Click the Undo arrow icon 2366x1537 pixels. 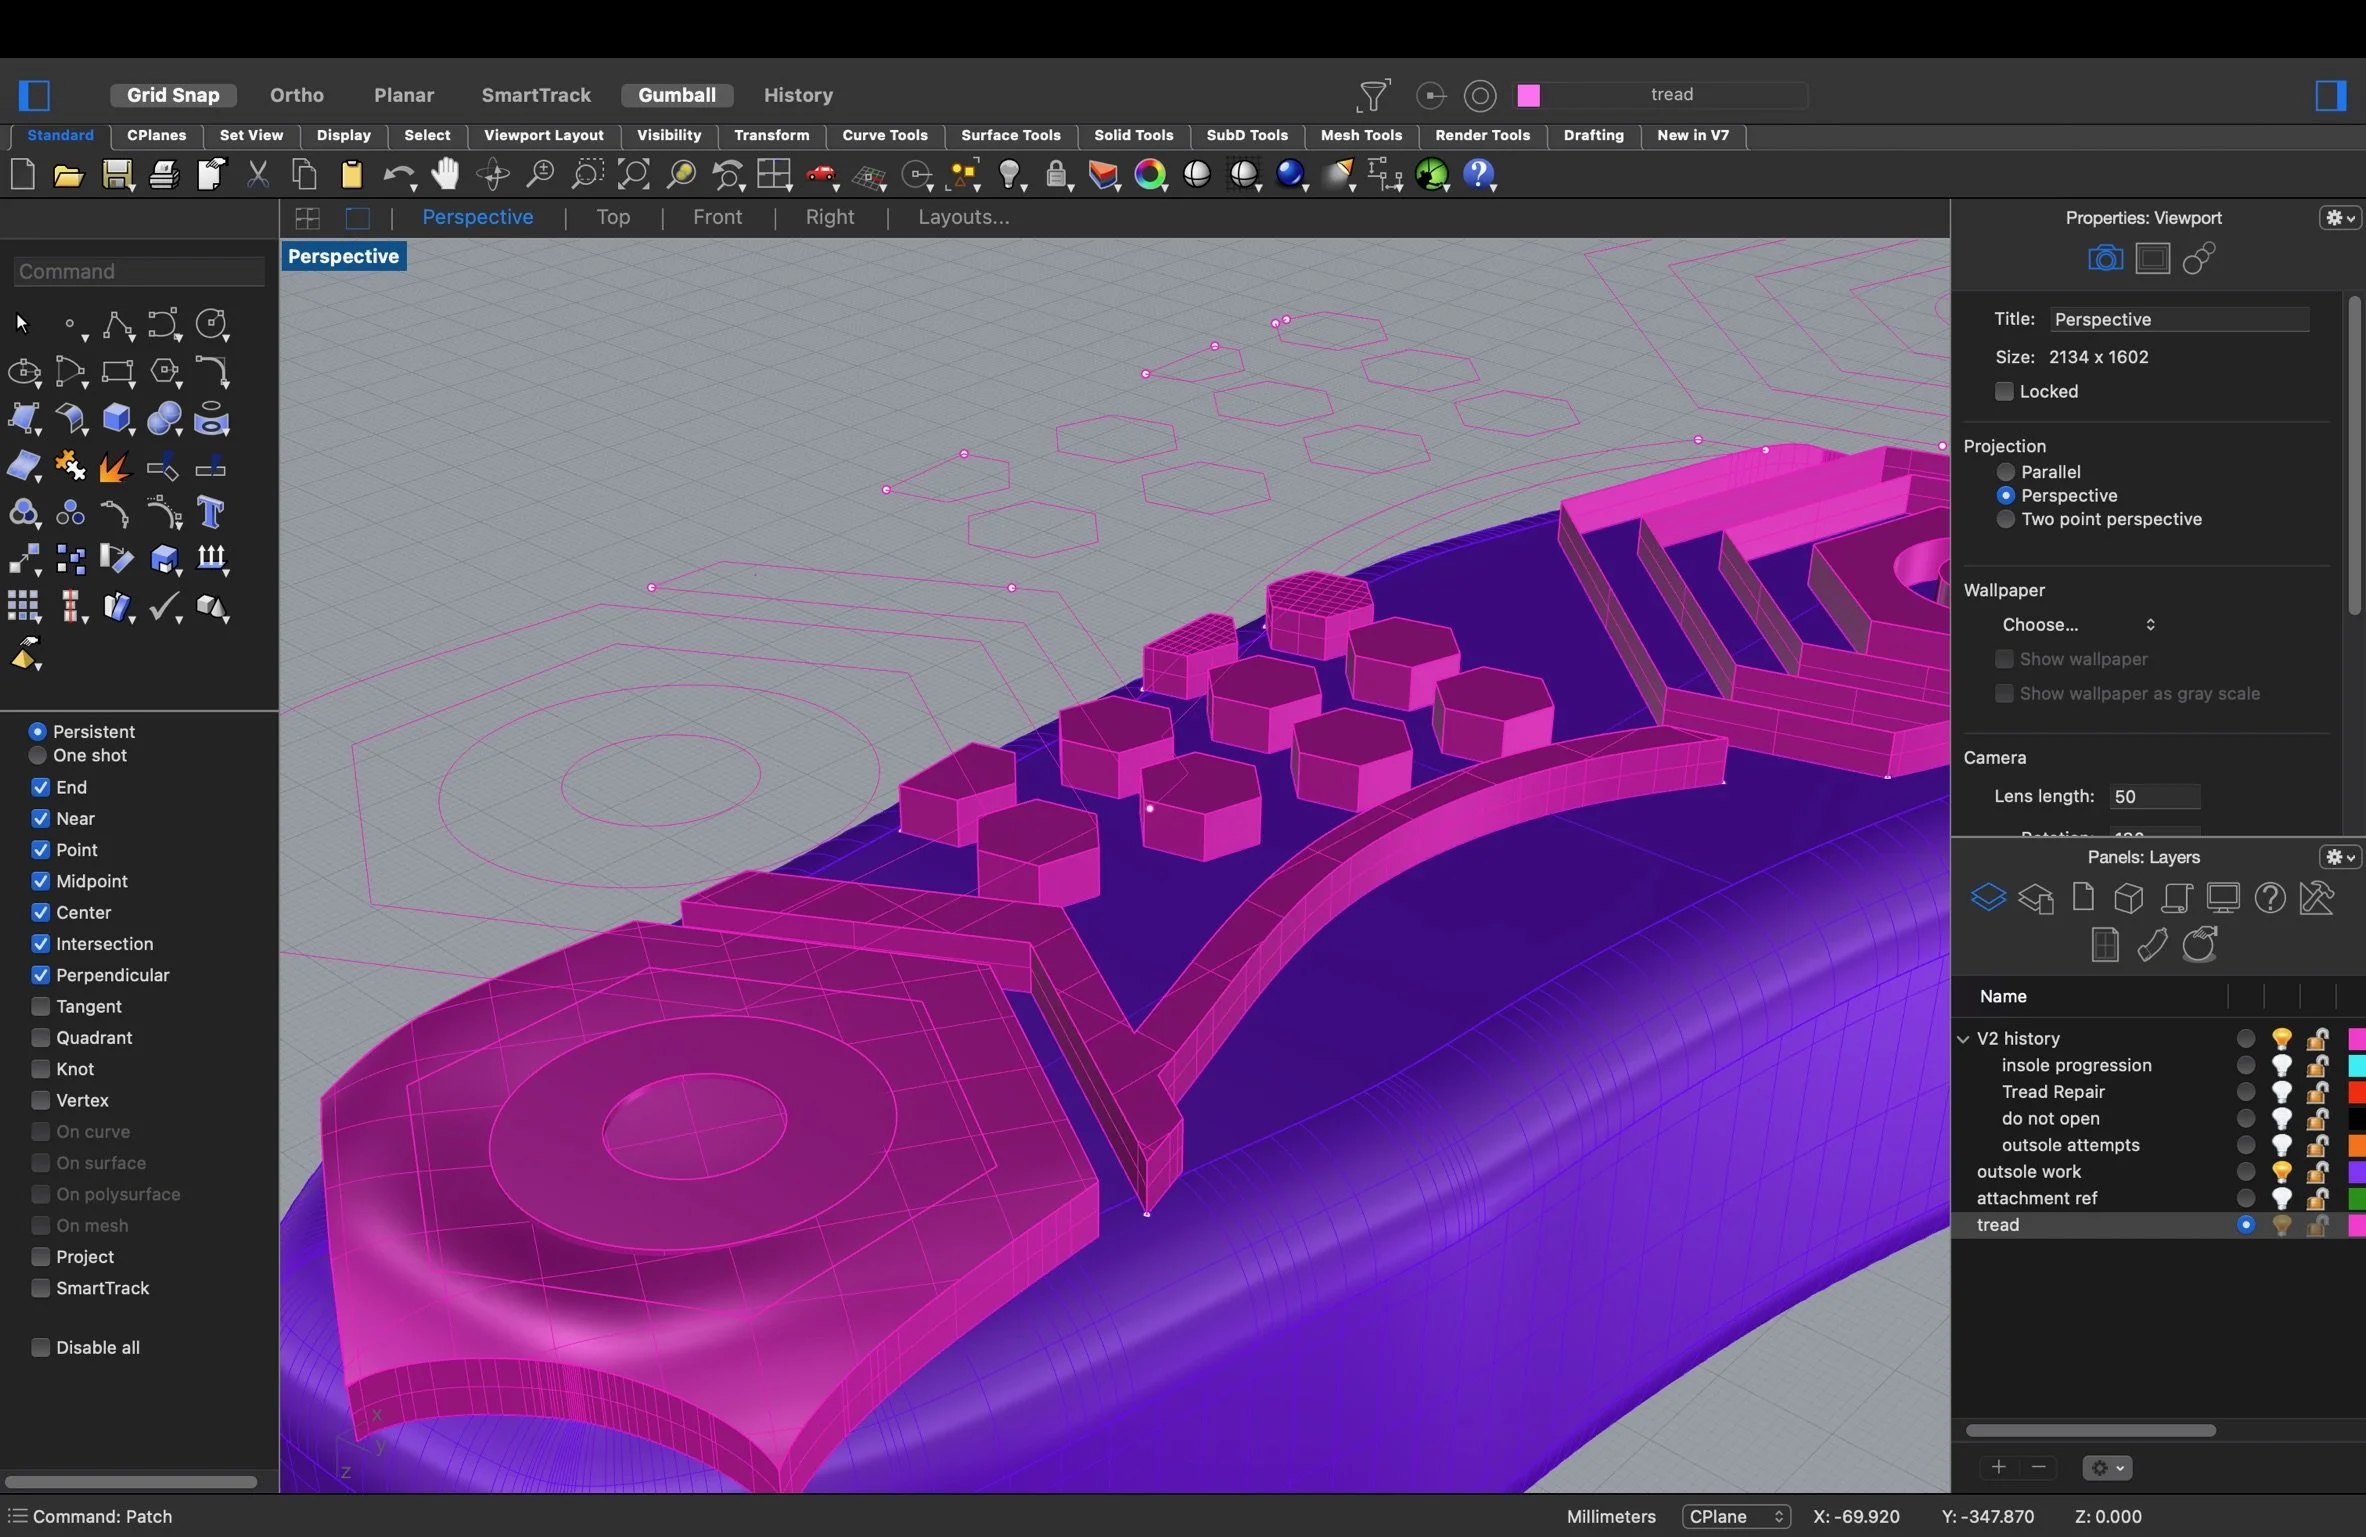(x=397, y=175)
